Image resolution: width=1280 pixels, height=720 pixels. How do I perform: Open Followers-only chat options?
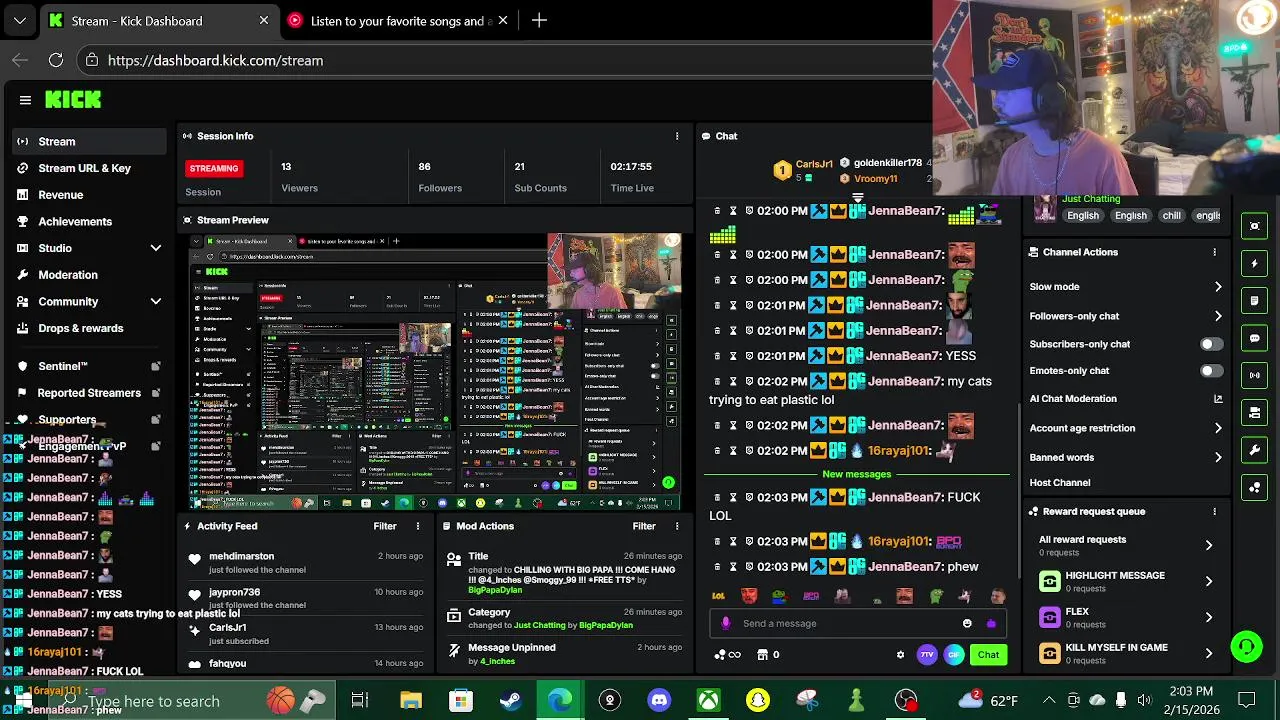1126,316
